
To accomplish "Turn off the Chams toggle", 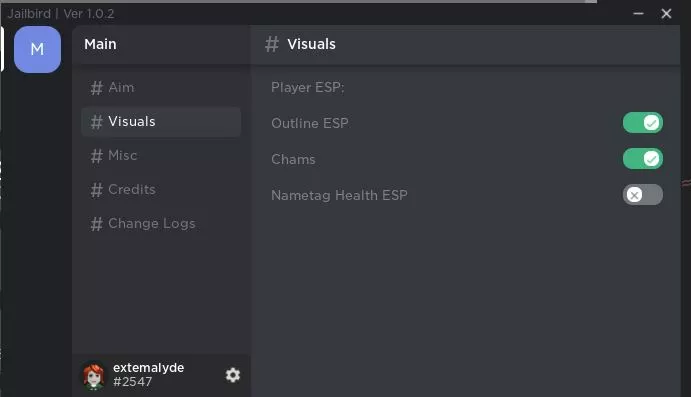I will tap(643, 159).
